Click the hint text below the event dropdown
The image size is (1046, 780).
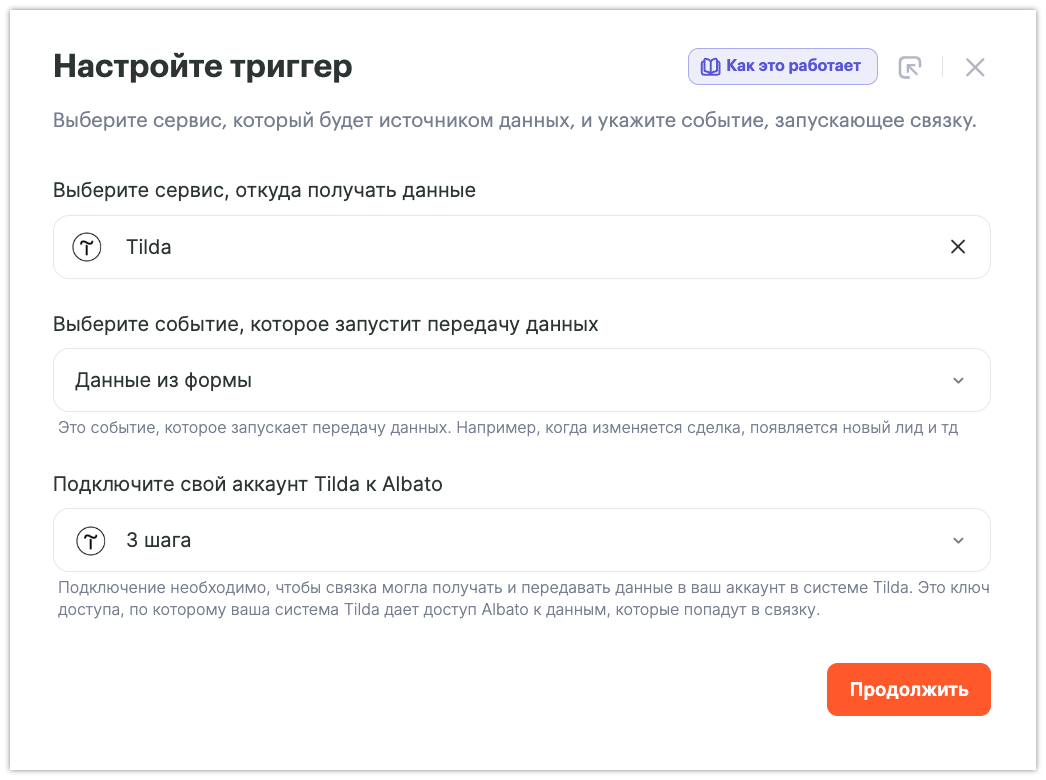coord(508,429)
